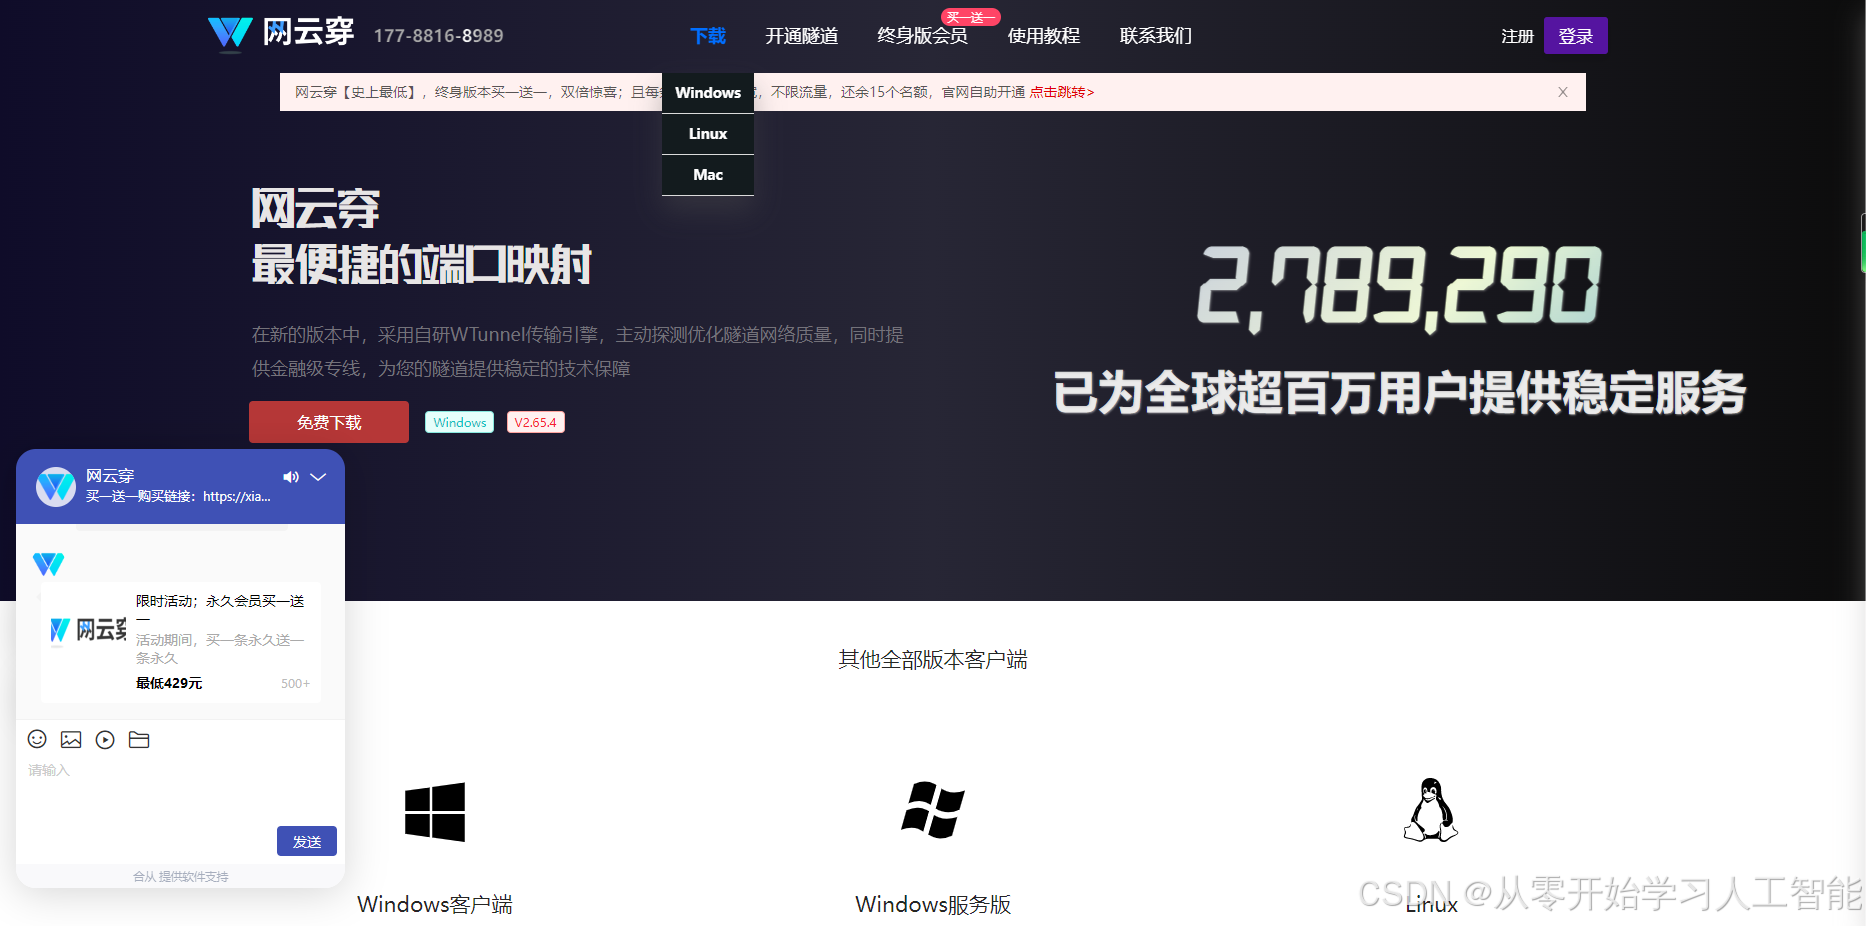Click chat widget avatar logo
The image size is (1866, 926).
(56, 487)
